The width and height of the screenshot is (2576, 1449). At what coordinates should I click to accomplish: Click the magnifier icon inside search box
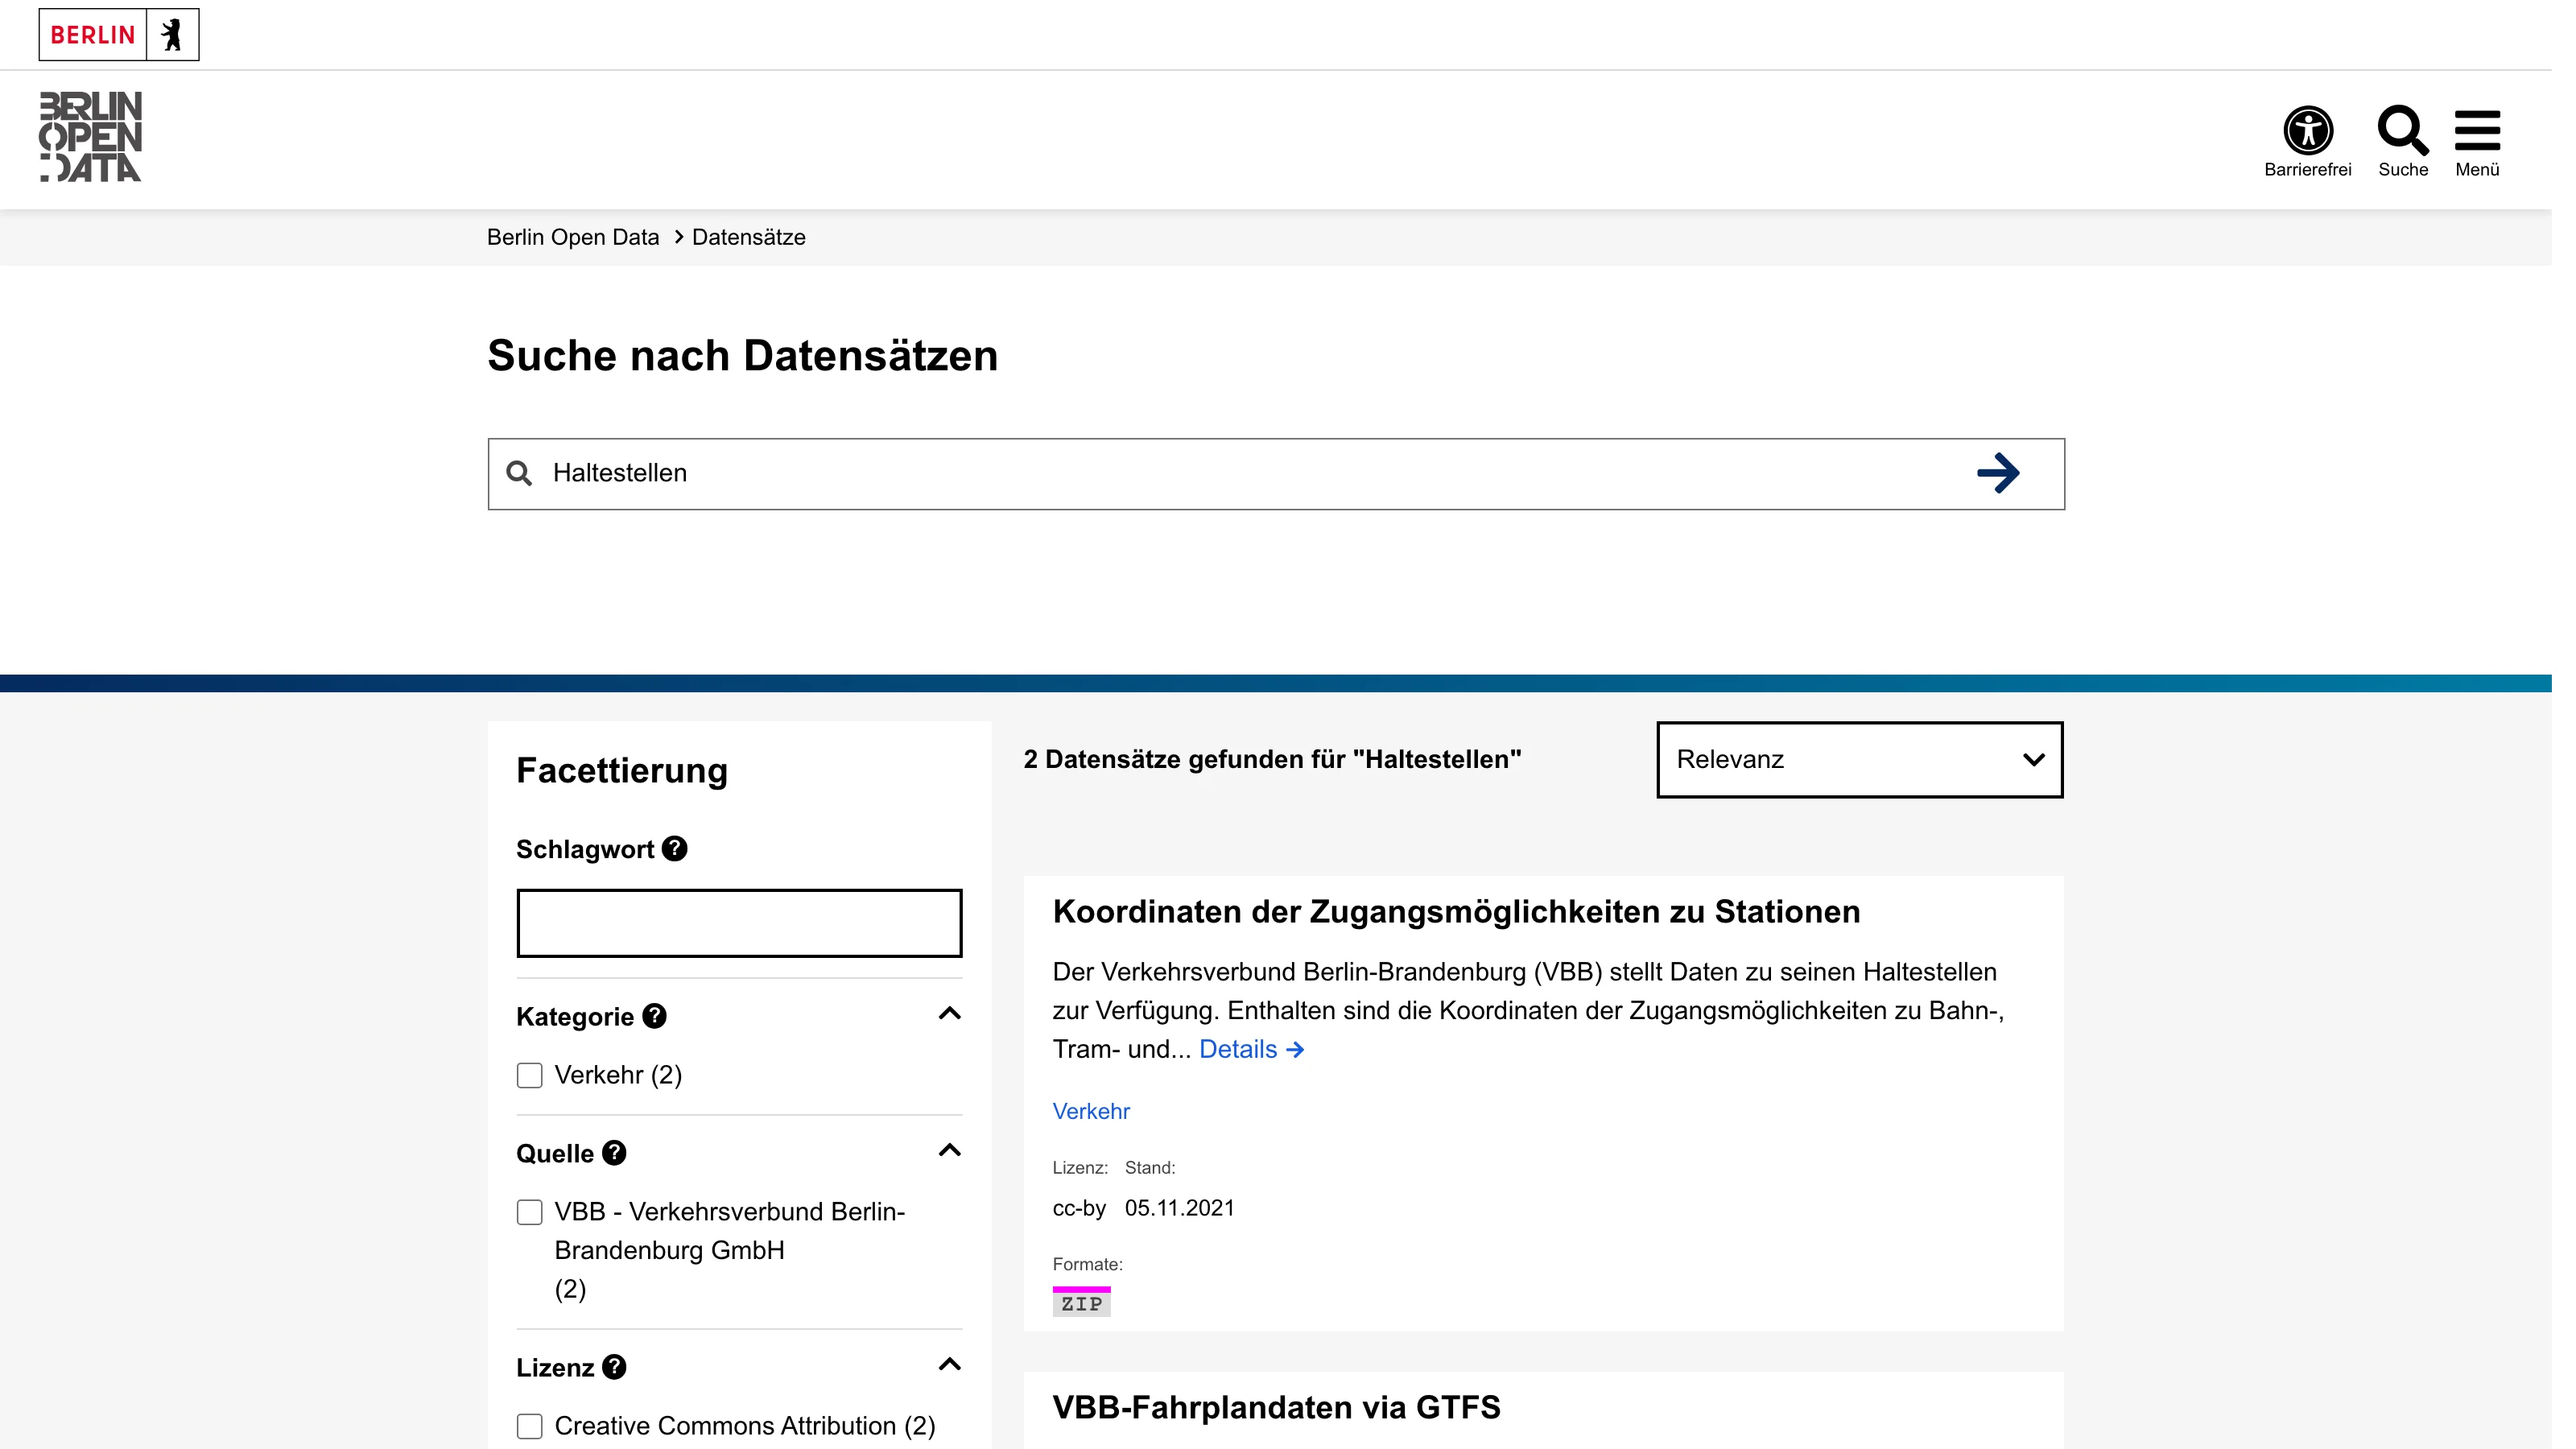(519, 474)
